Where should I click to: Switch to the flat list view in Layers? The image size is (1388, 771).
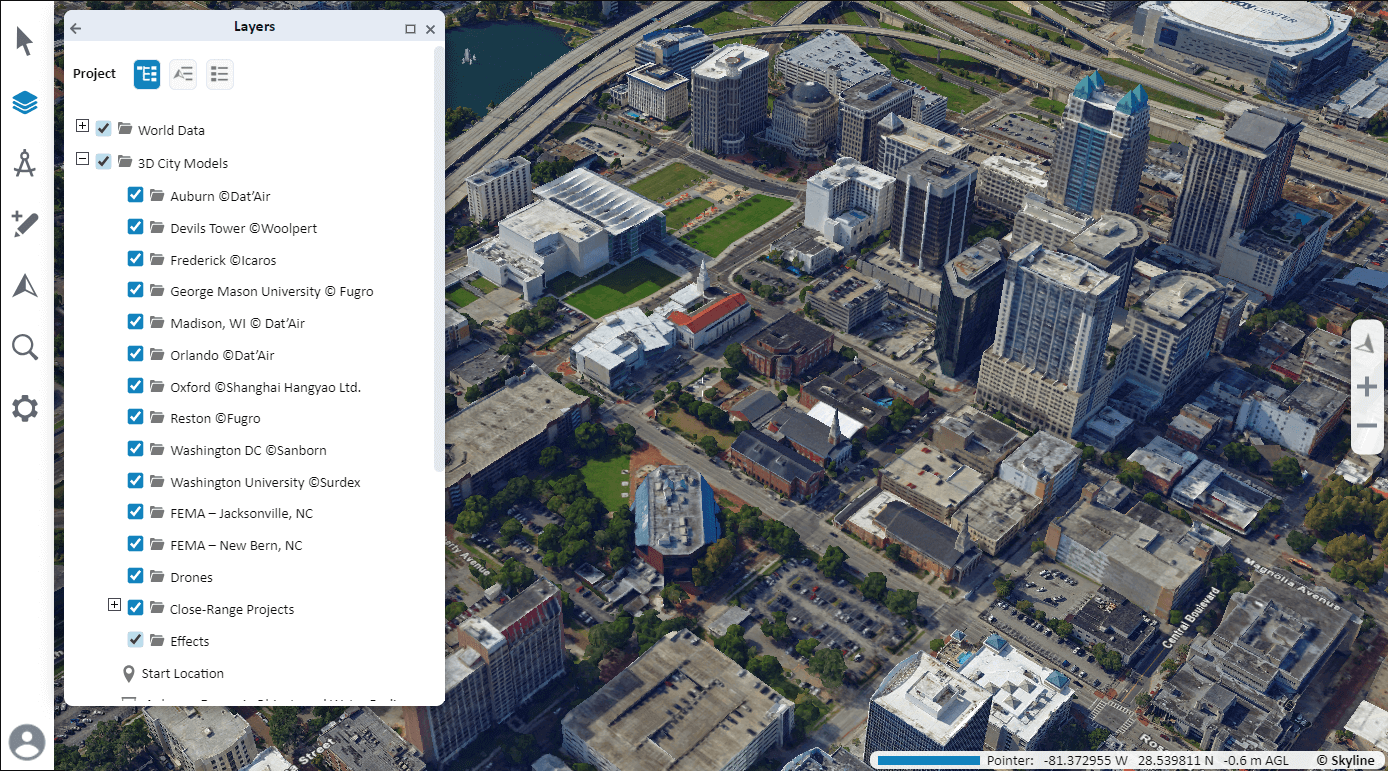pos(219,73)
